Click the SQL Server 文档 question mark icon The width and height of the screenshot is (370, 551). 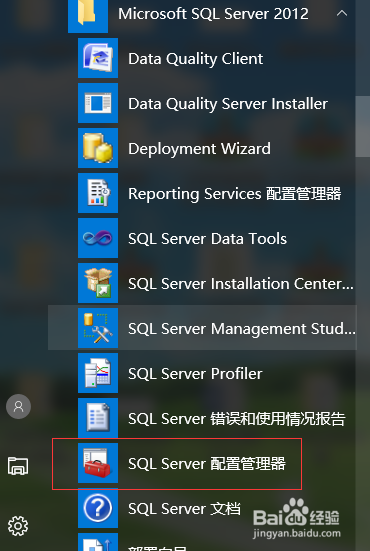(x=98, y=508)
